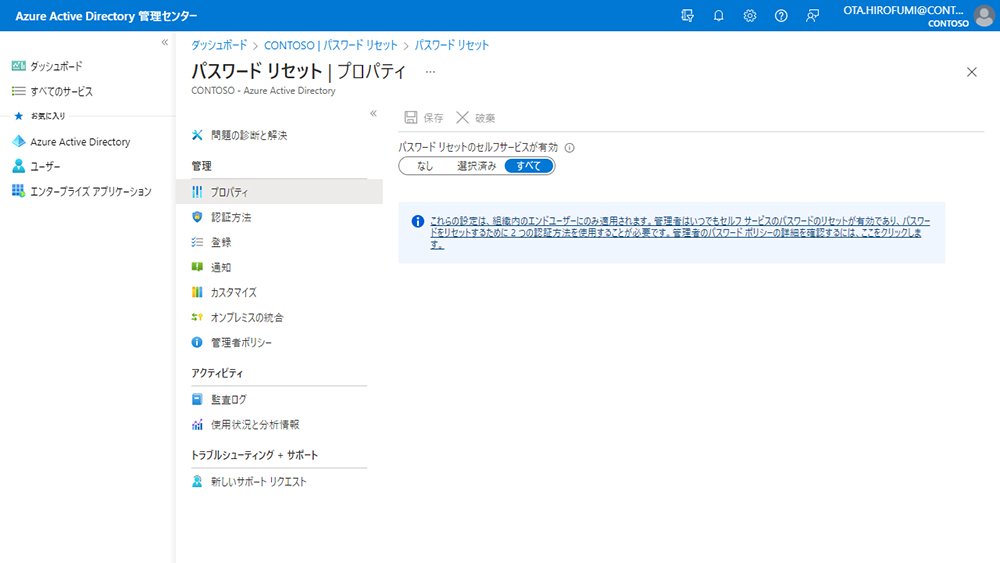This screenshot has height=563, width=1000.
Task: Click the 問題の診断と解決 wrench icon
Action: tap(197, 135)
